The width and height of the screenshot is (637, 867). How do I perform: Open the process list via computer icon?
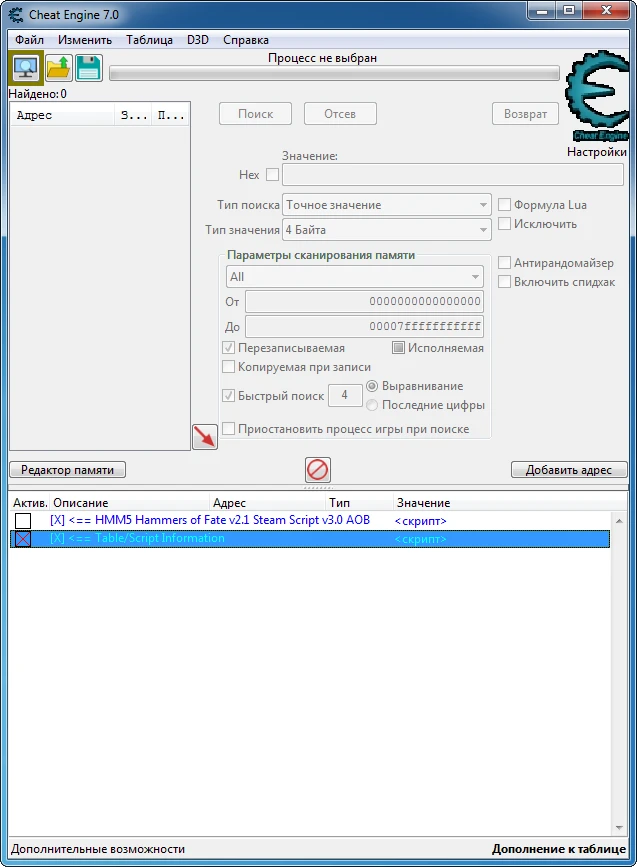(26, 68)
